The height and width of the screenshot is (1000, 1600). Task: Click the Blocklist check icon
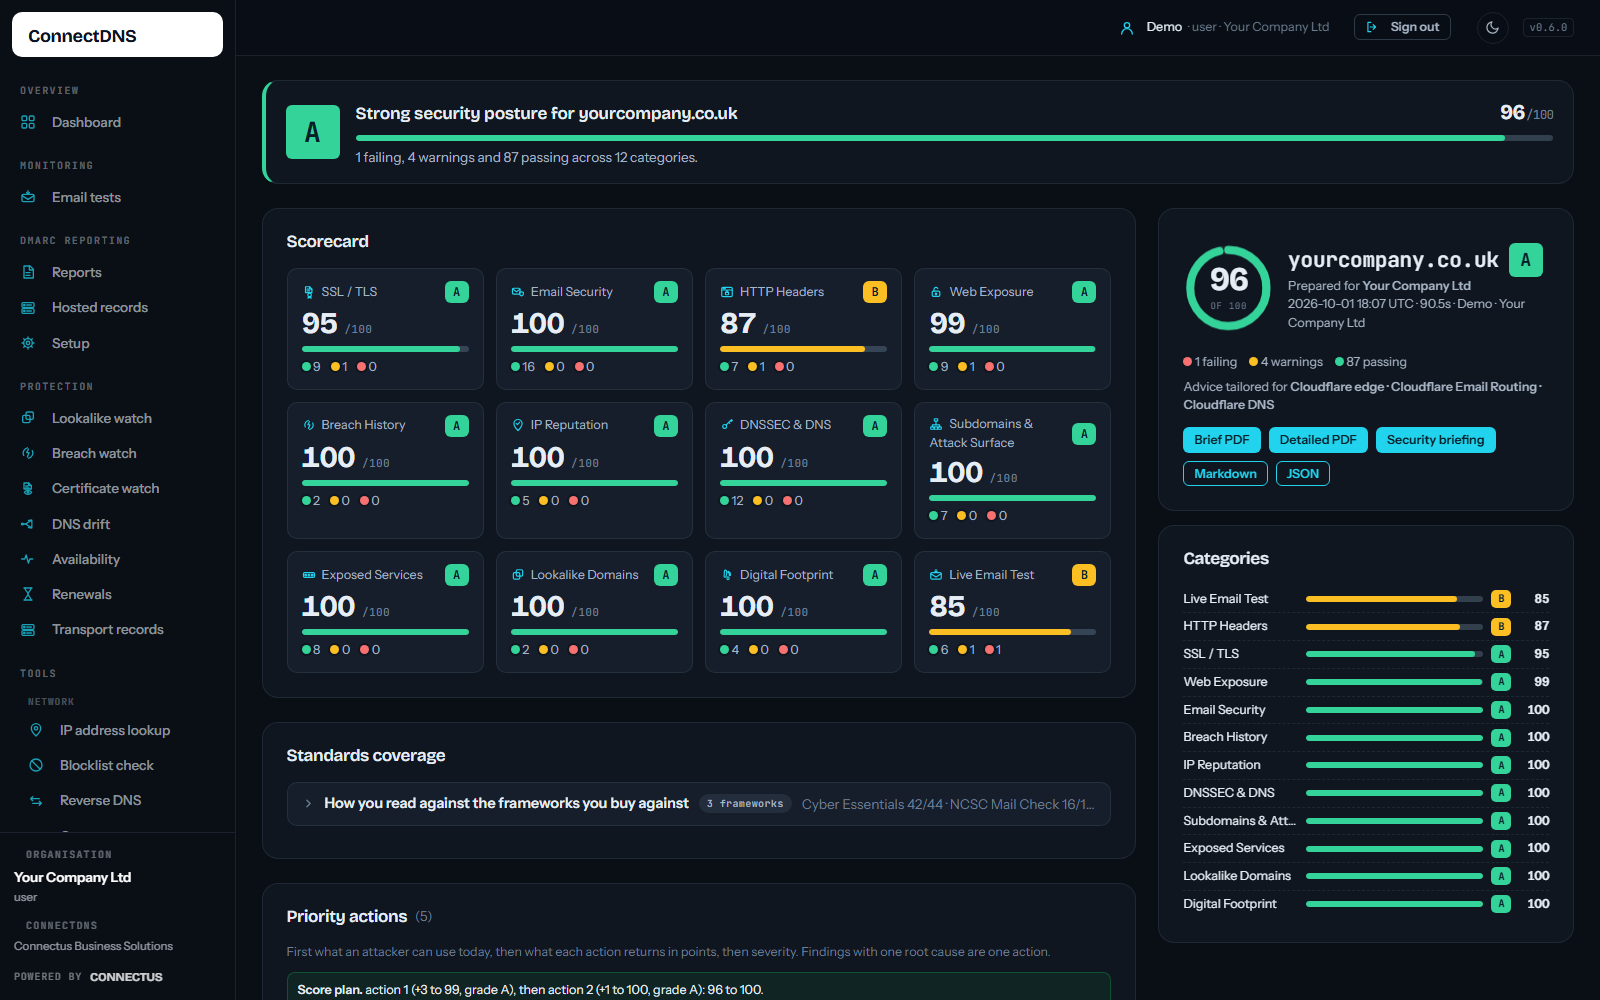point(36,765)
